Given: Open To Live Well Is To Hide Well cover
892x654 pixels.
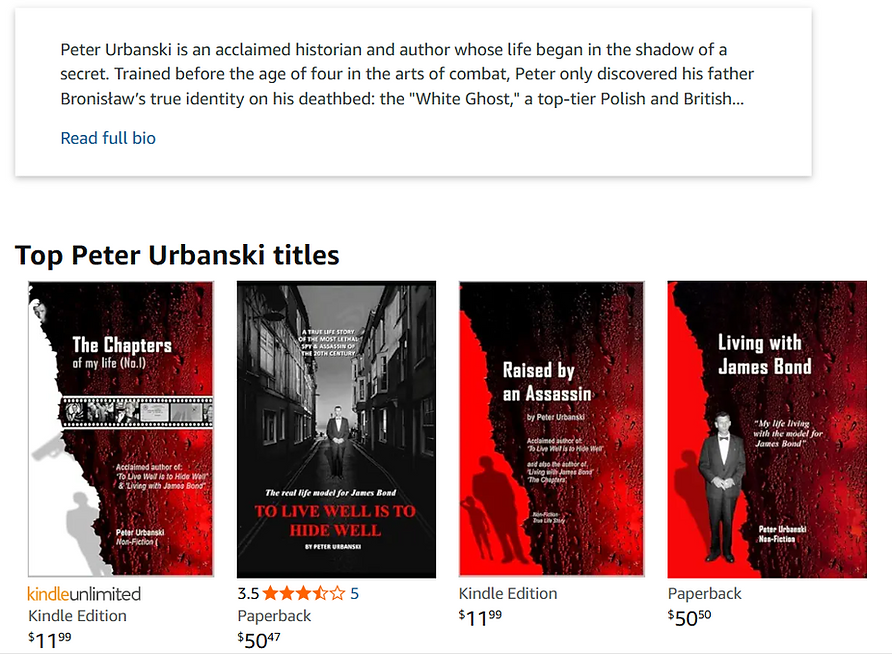Looking at the screenshot, I should pyautogui.click(x=336, y=429).
